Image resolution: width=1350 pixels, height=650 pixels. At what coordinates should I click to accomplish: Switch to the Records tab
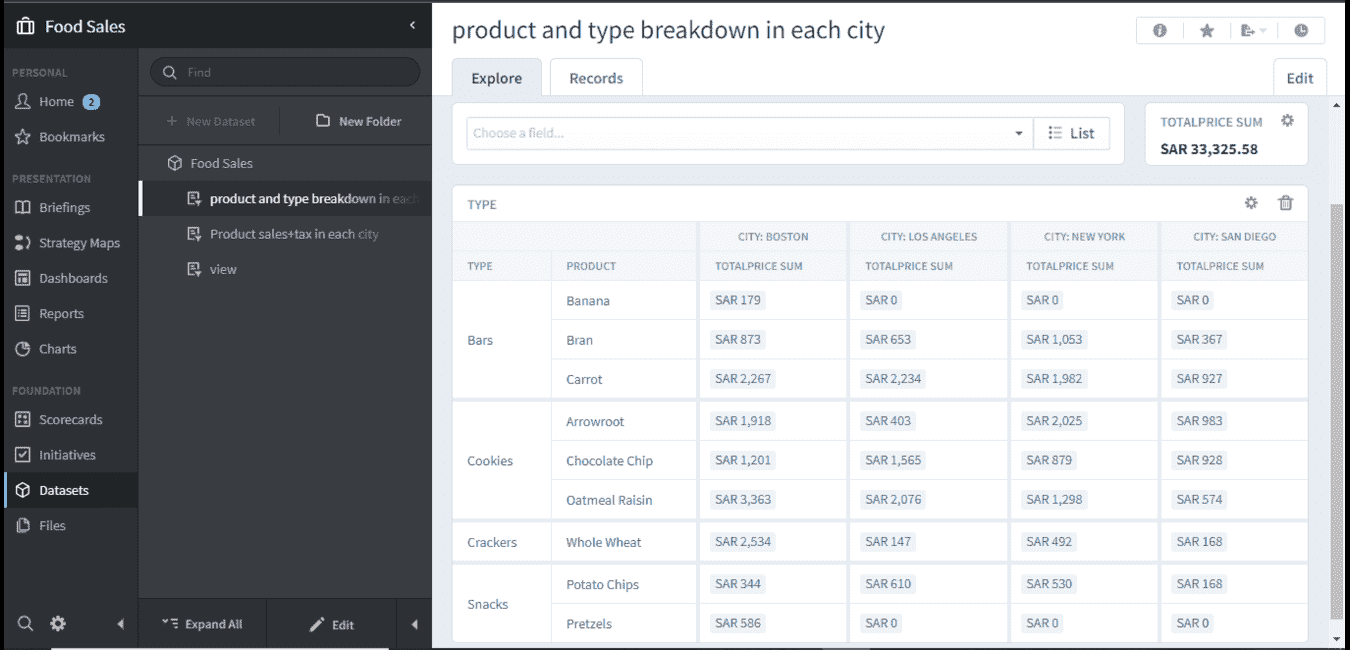596,78
